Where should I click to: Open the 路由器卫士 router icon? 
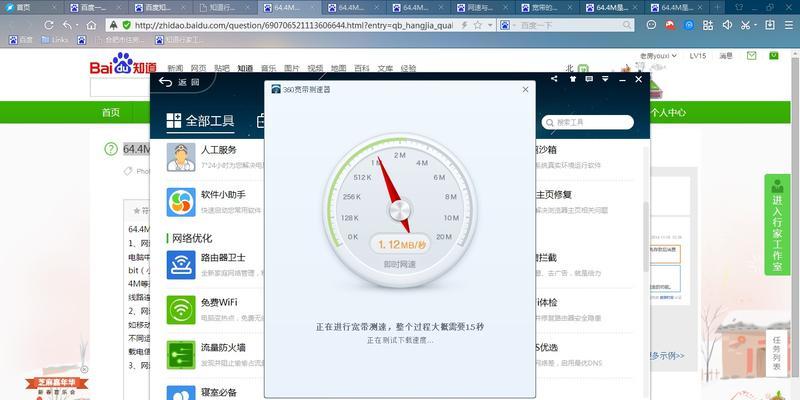click(x=181, y=265)
